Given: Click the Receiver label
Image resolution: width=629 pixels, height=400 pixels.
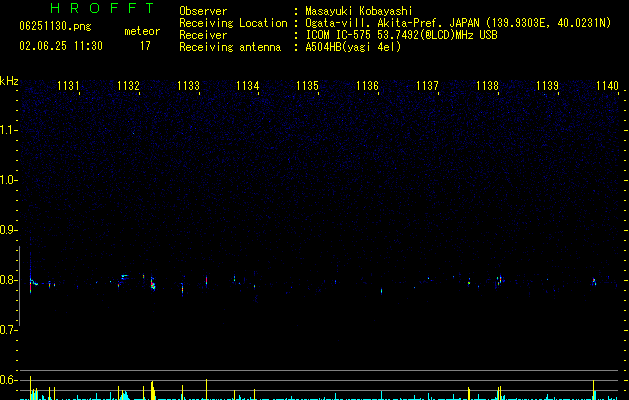Looking at the screenshot, I should 203,35.
